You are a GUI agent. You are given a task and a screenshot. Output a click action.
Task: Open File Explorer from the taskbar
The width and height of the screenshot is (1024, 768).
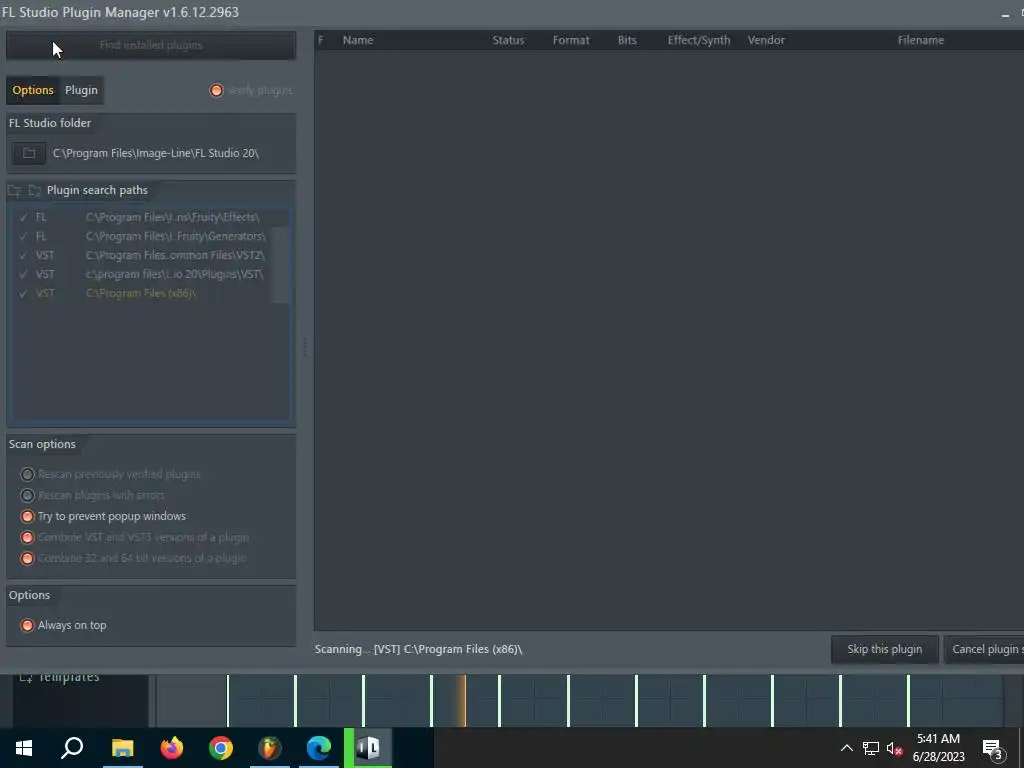click(x=122, y=748)
